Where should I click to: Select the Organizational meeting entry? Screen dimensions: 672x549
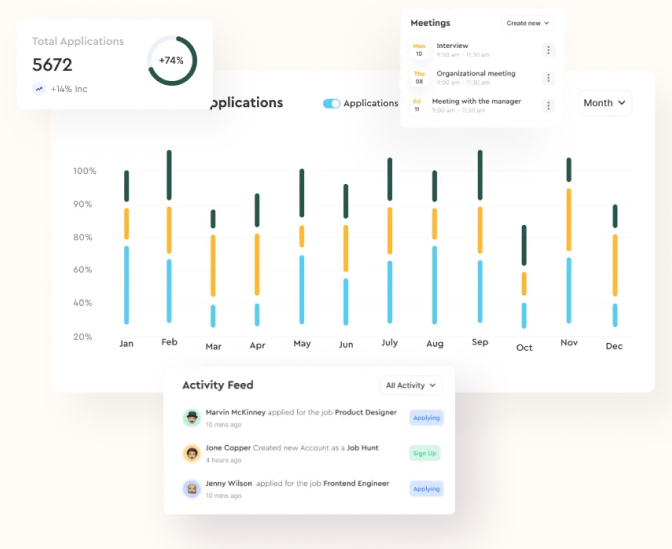pyautogui.click(x=476, y=73)
